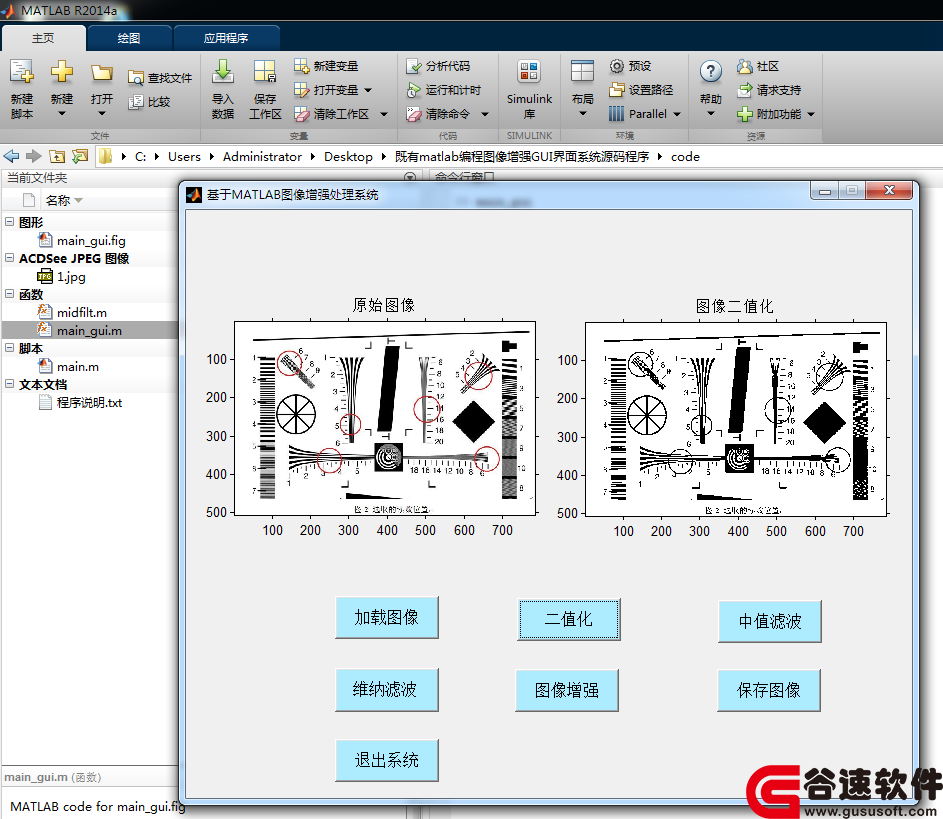Collapse the ACDSee JPEG 图像 group

click(x=10, y=257)
